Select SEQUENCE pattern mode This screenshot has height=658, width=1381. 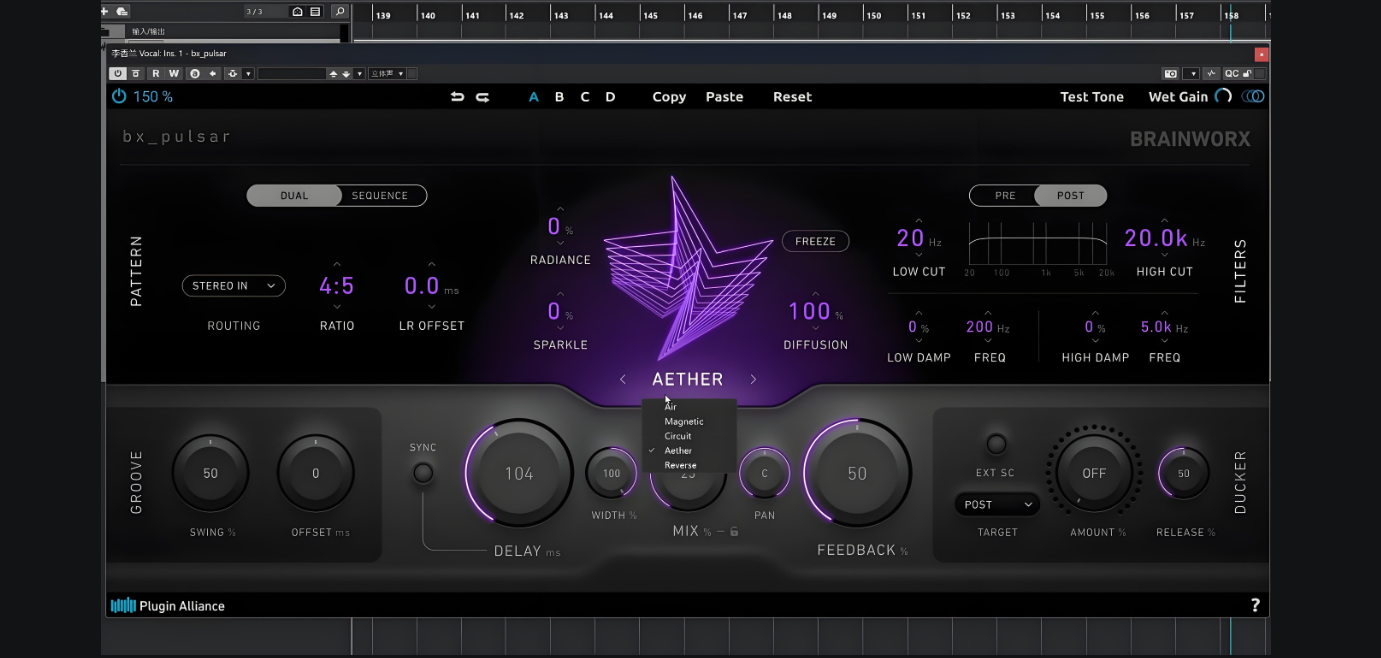380,196
